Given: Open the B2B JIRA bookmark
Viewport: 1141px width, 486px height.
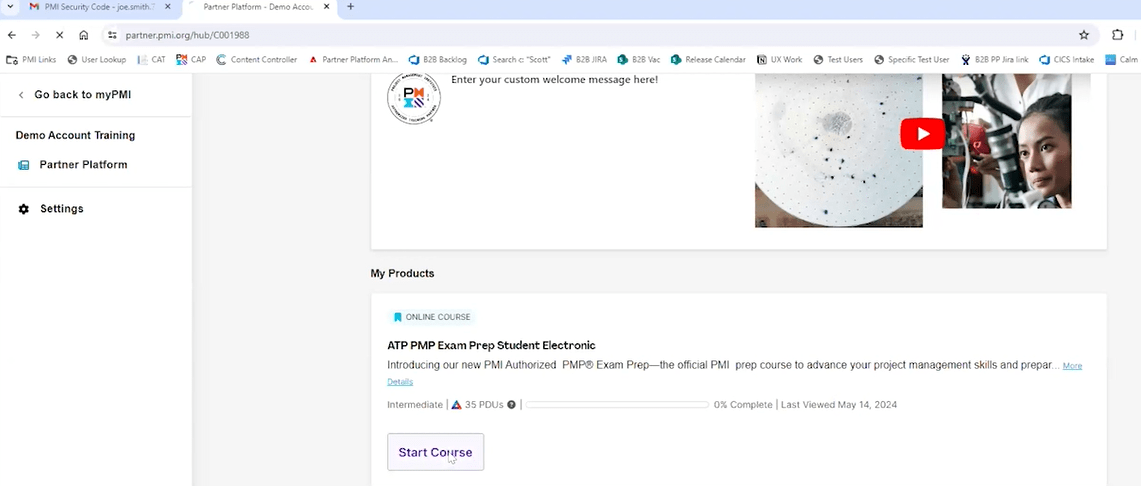Looking at the screenshot, I should pyautogui.click(x=584, y=60).
